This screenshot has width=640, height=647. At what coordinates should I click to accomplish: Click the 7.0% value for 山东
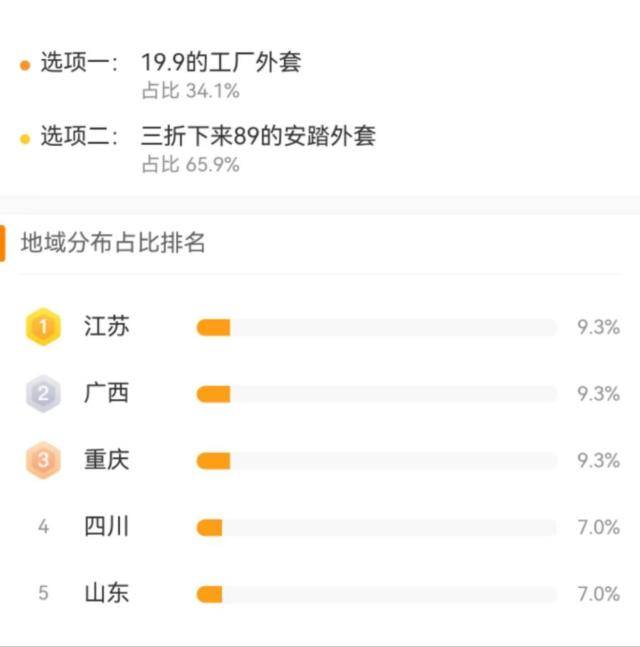pos(598,594)
